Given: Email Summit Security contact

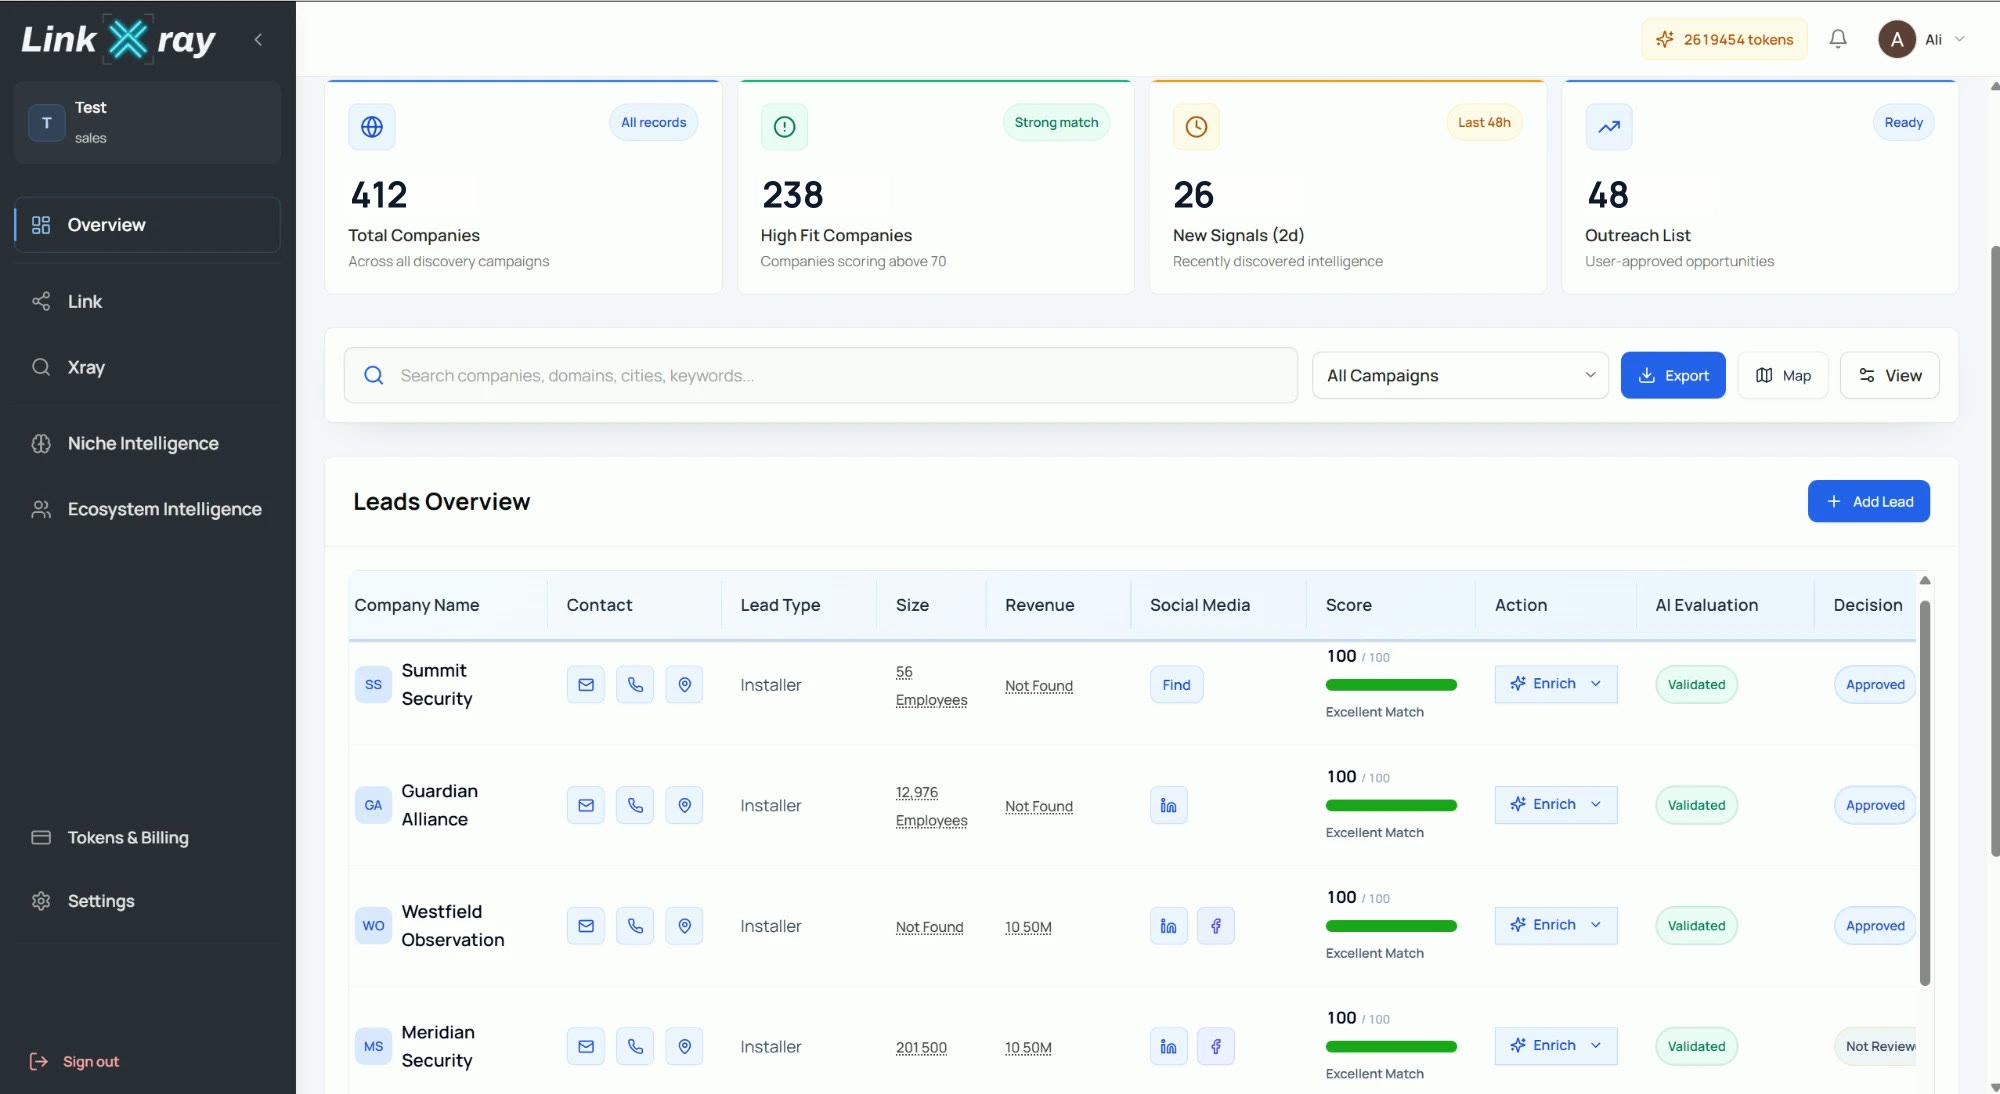Looking at the screenshot, I should pos(586,685).
